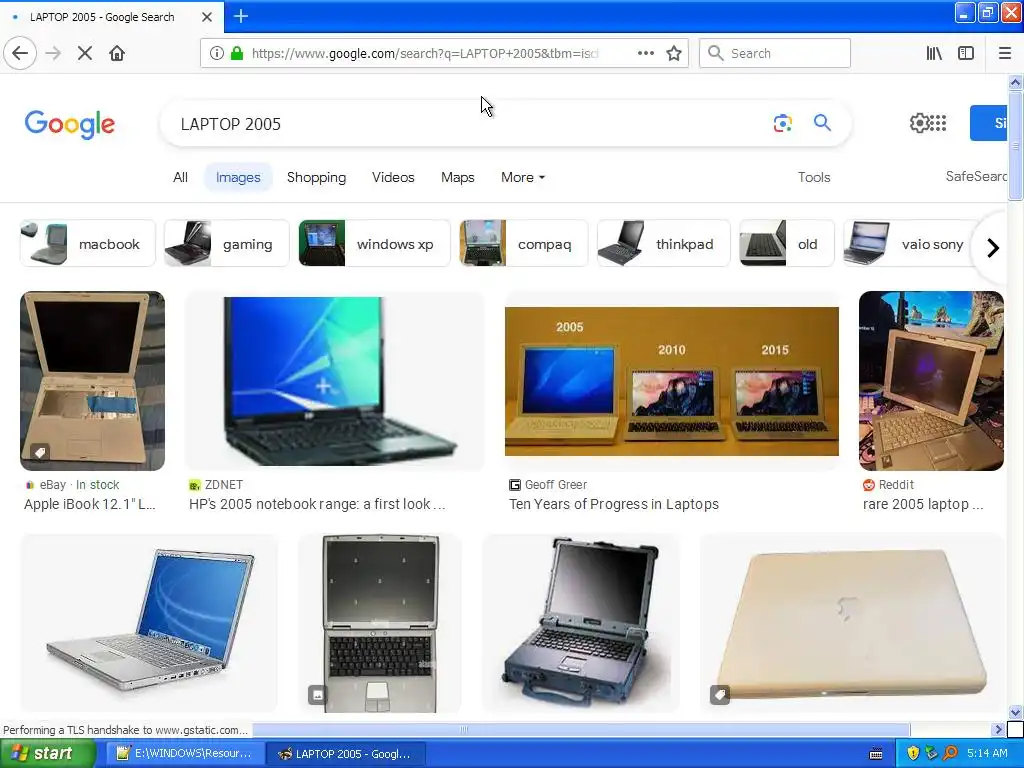The image size is (1024, 768).
Task: Open the rare 2005 laptop link
Action: [923, 504]
